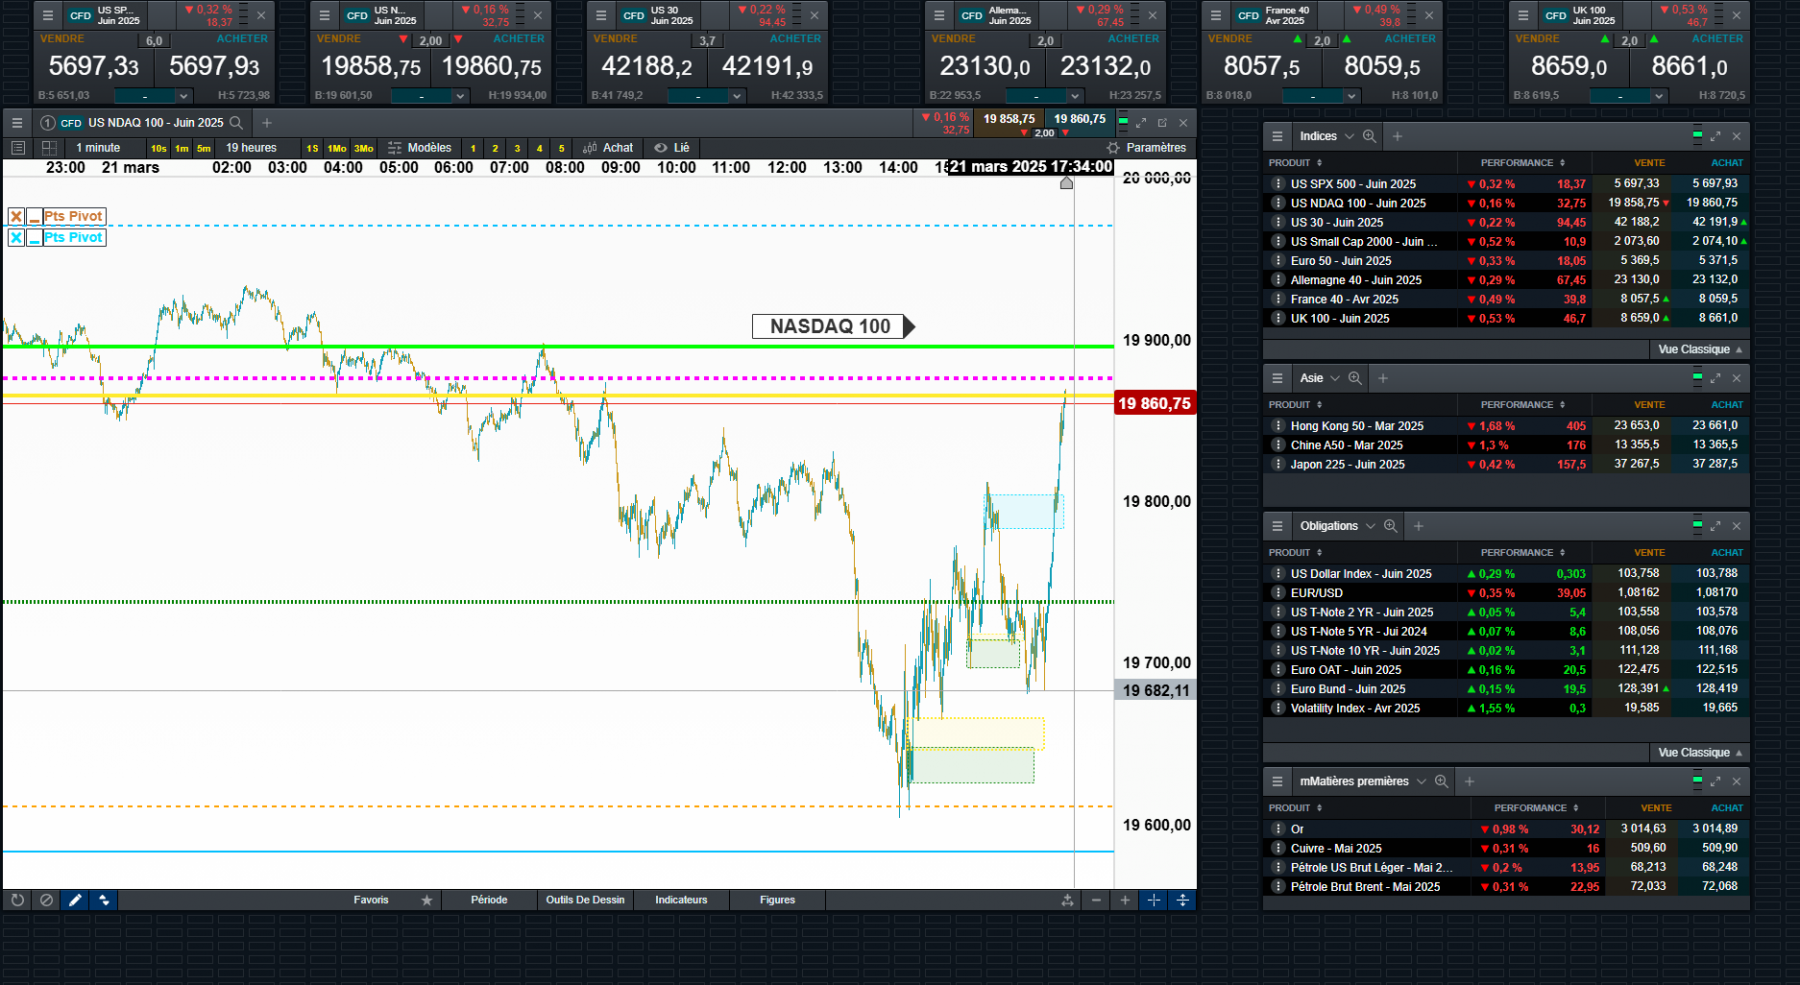This screenshot has width=1800, height=985.
Task: Search instruments in the US NDAQ 100 chart tab
Action: tap(237, 123)
